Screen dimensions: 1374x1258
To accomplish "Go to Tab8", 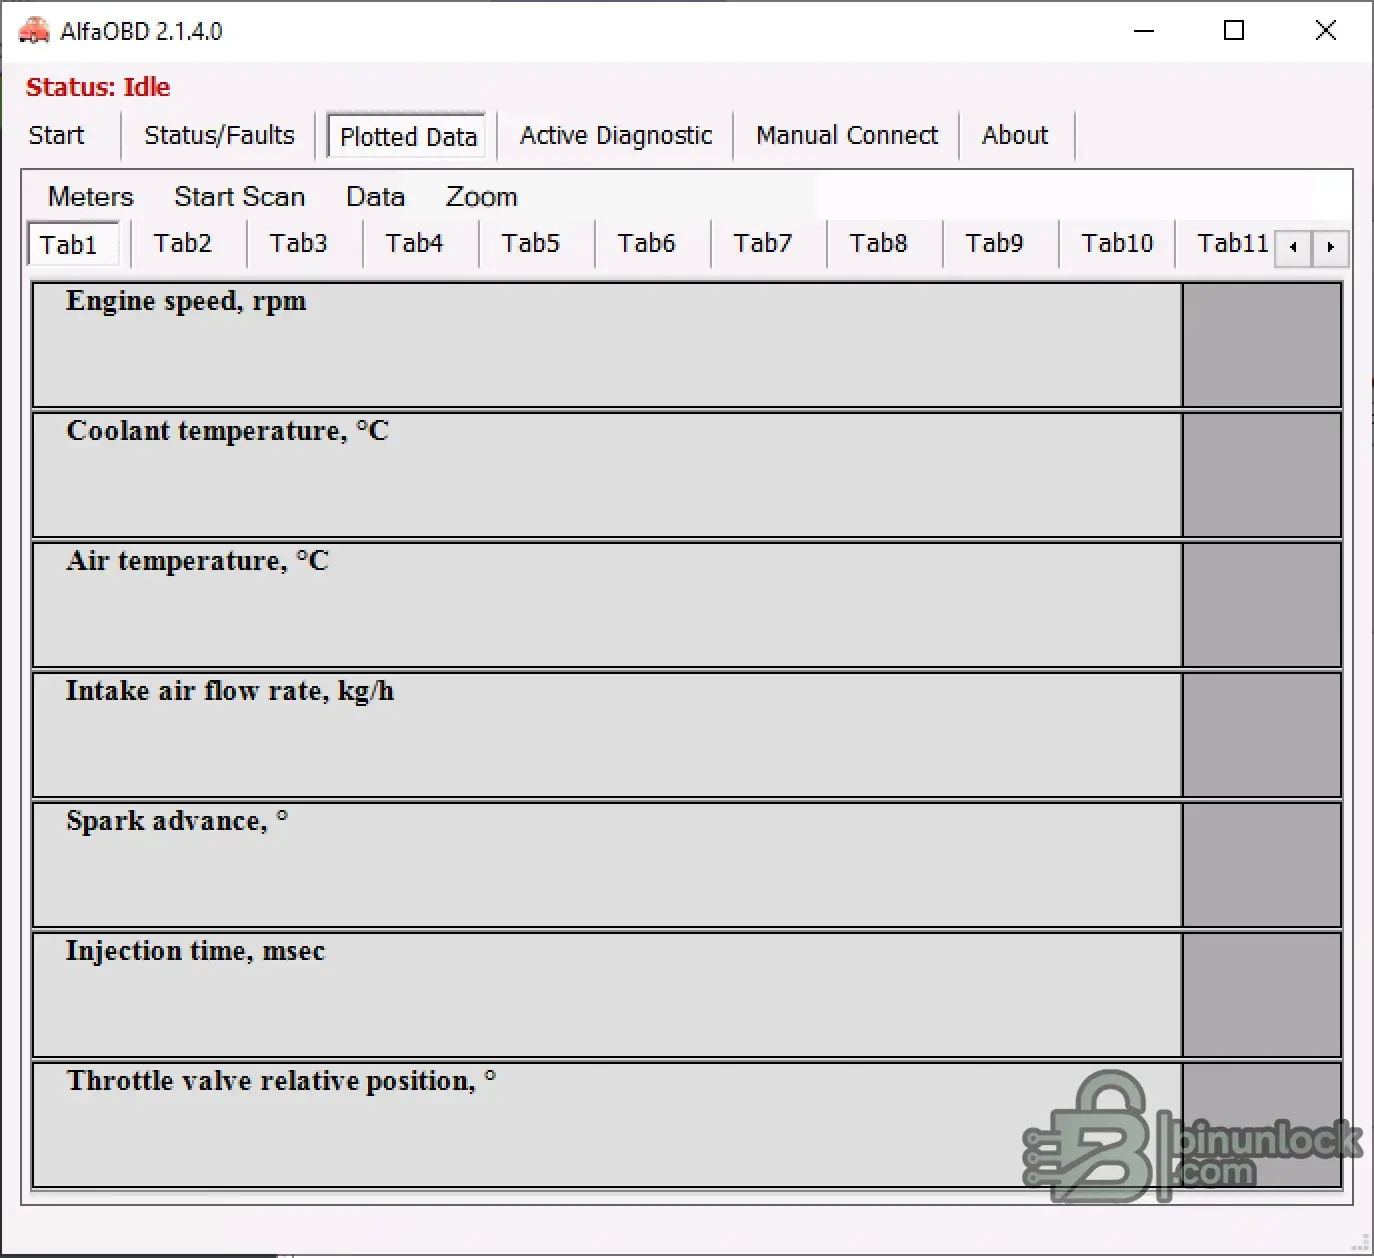I will click(x=879, y=244).
